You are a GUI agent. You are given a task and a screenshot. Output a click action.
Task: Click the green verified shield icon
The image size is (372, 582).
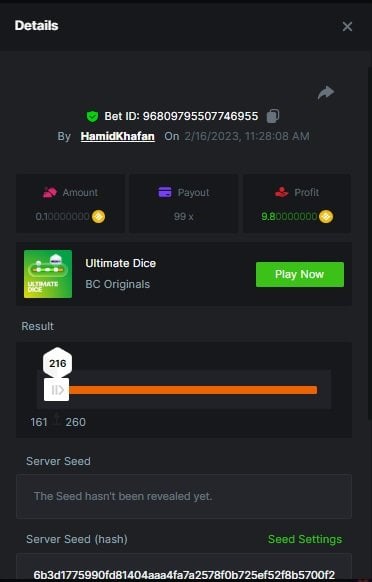tap(92, 117)
